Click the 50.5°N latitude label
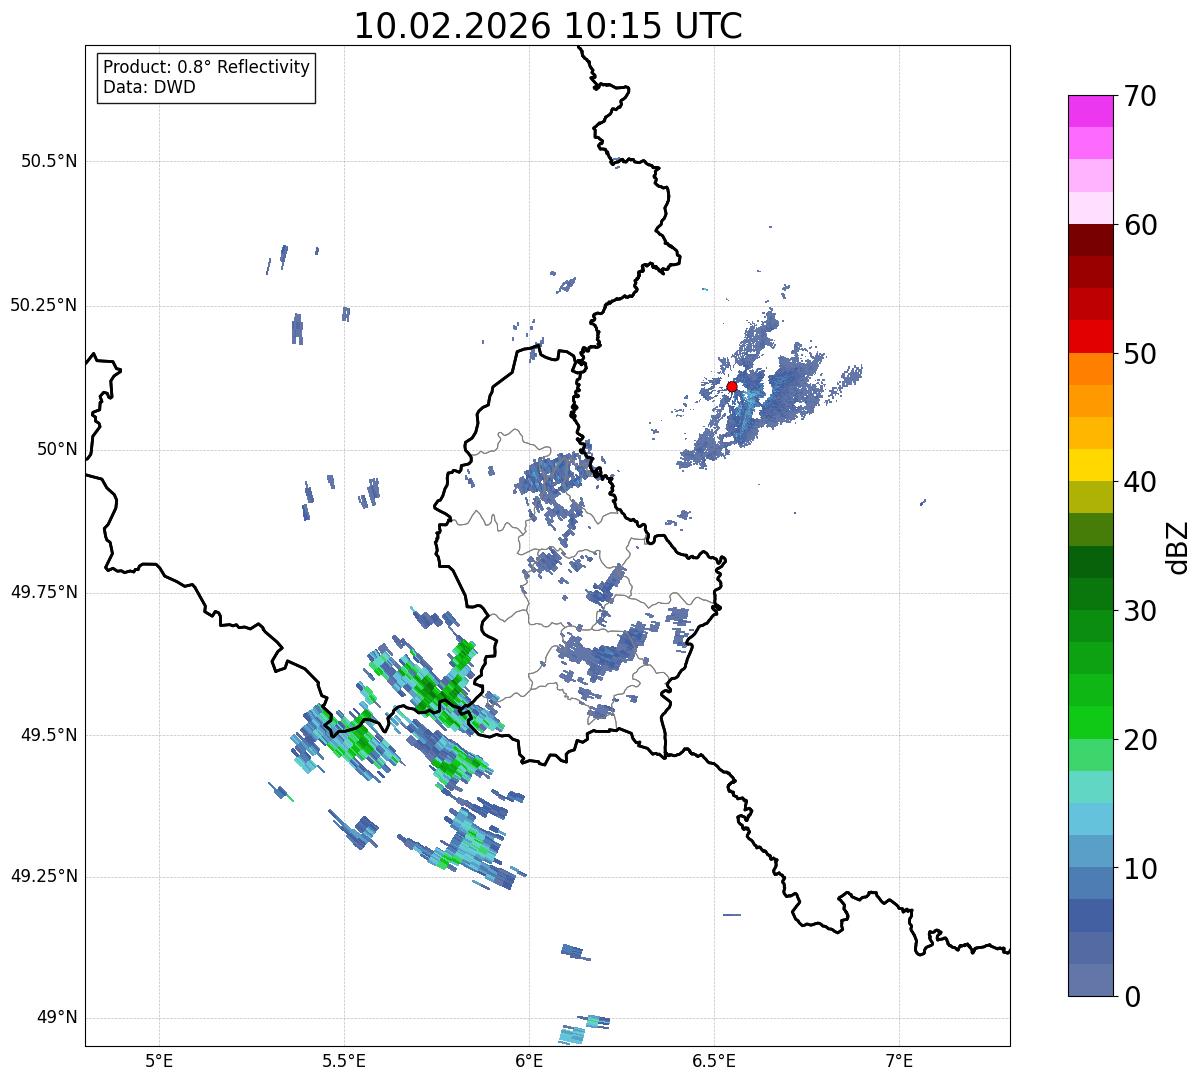Viewport: 1202px width, 1081px height. 49,161
